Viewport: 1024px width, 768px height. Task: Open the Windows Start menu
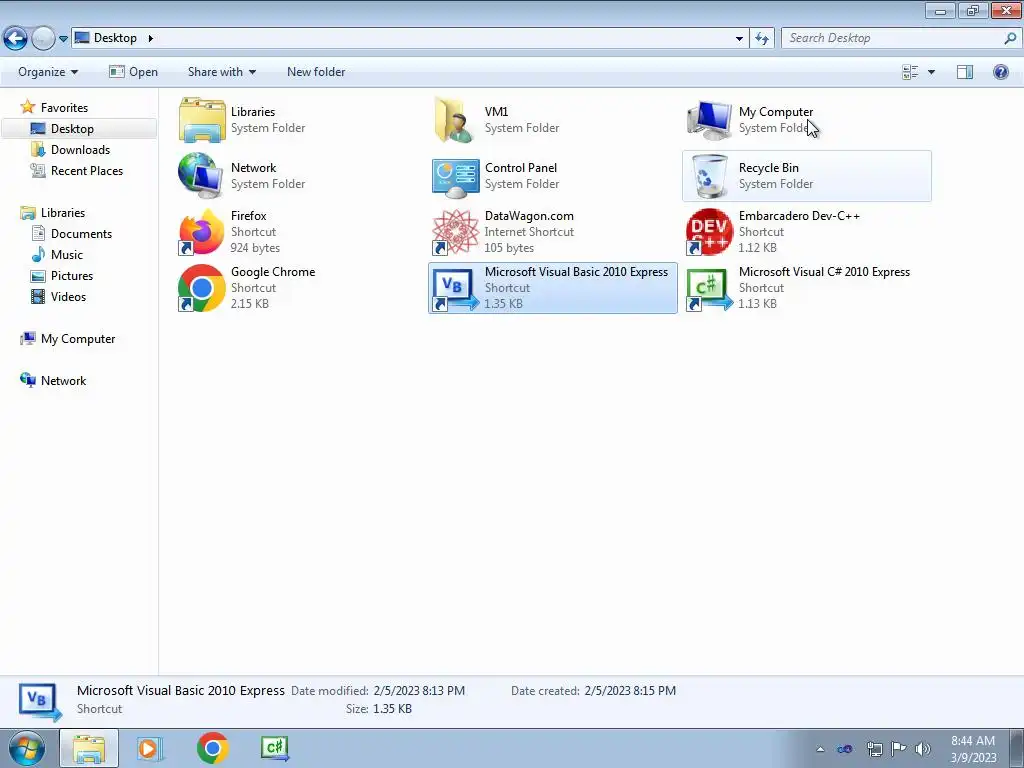[x=27, y=748]
